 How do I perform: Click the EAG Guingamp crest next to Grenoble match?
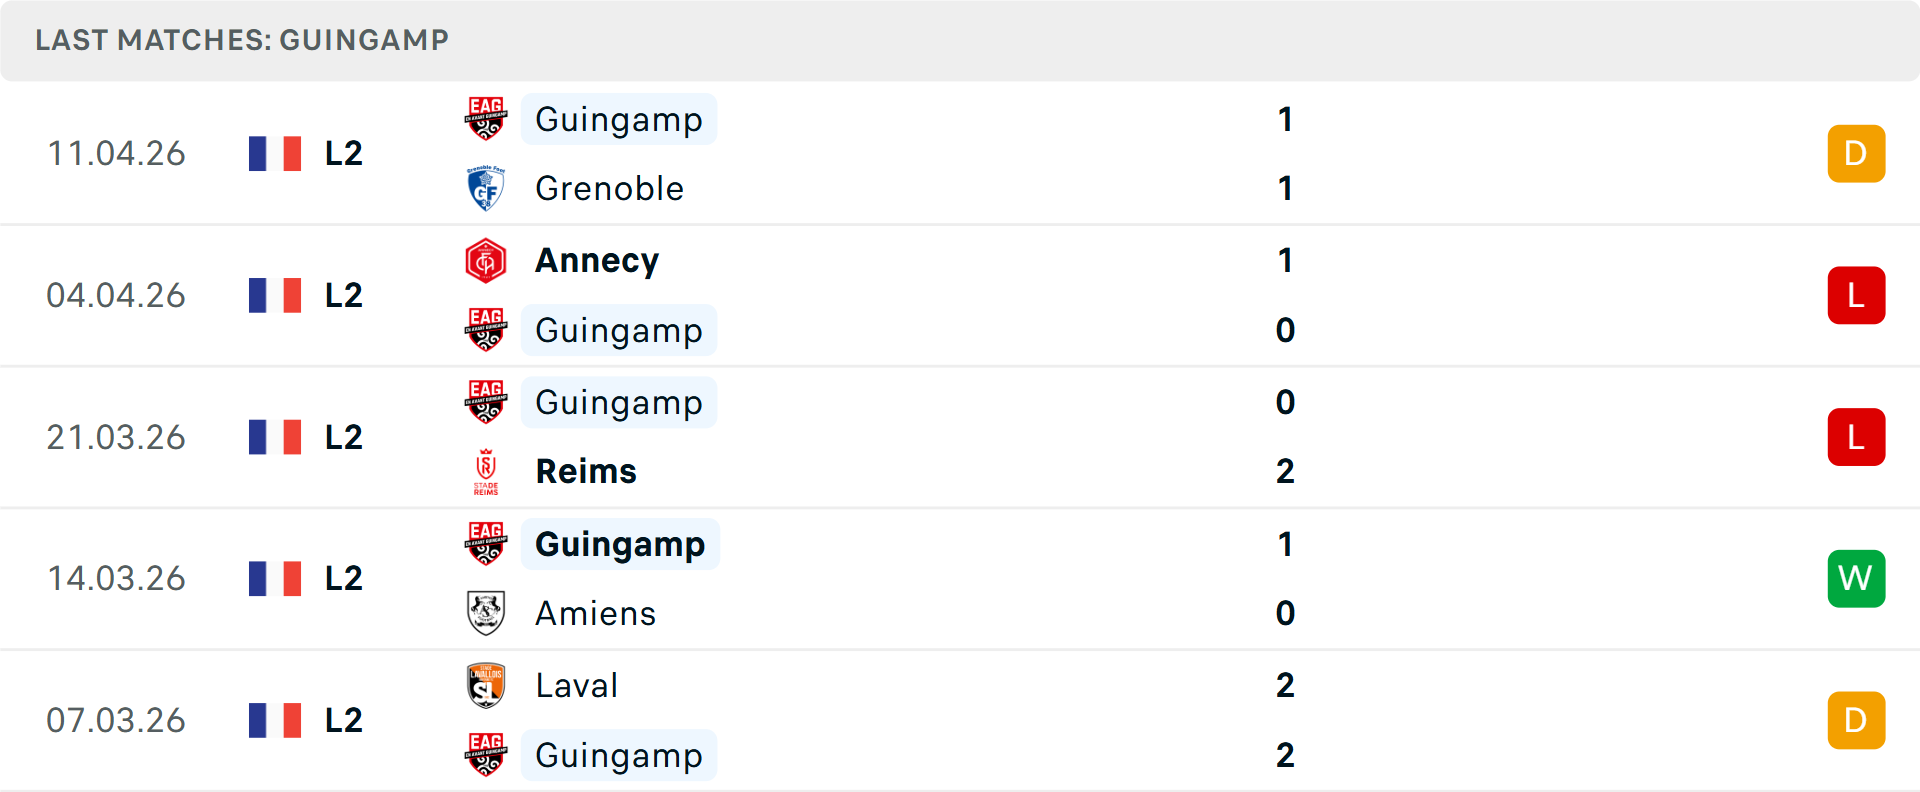(487, 119)
